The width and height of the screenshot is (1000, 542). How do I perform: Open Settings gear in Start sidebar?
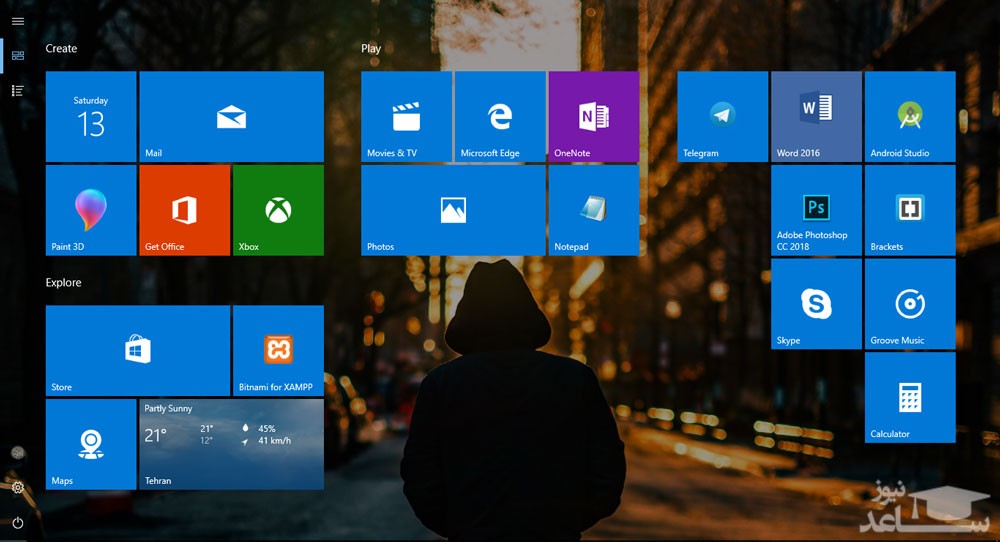[x=18, y=488]
